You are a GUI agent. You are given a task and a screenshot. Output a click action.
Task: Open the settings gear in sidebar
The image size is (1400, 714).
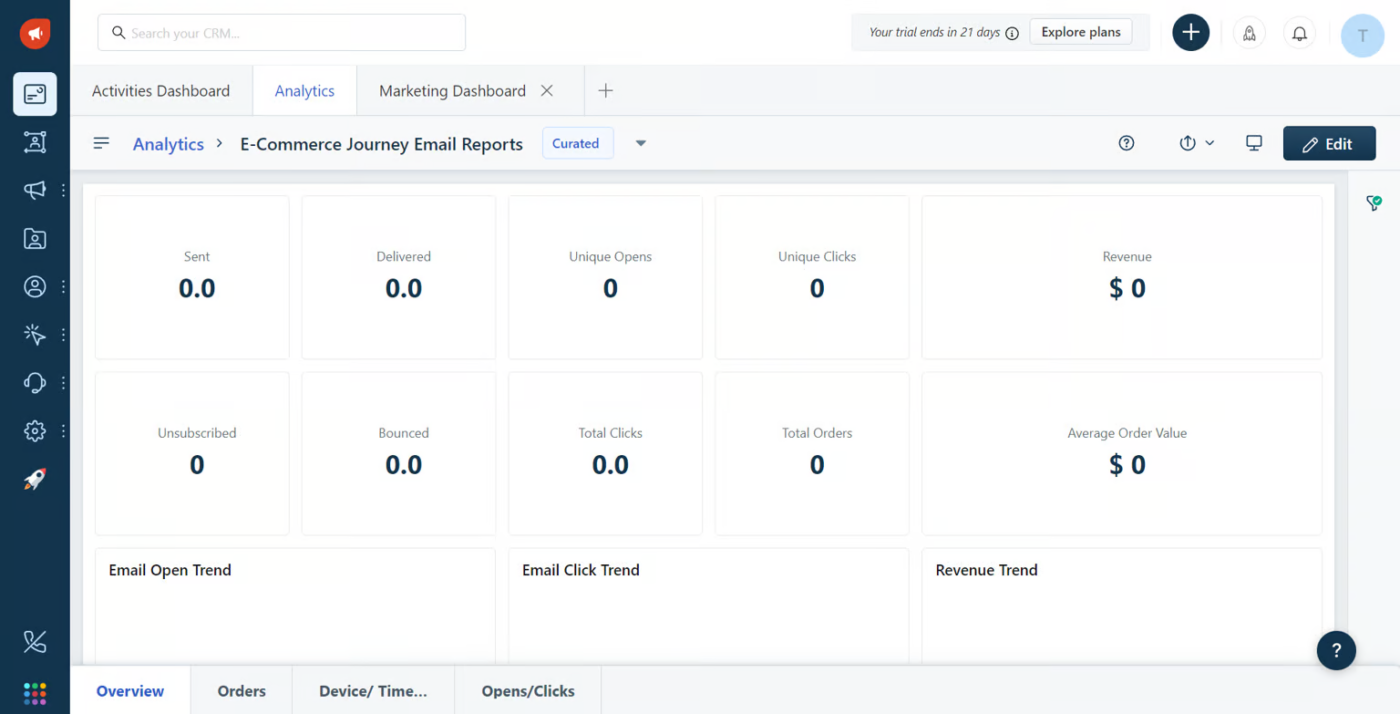(35, 431)
